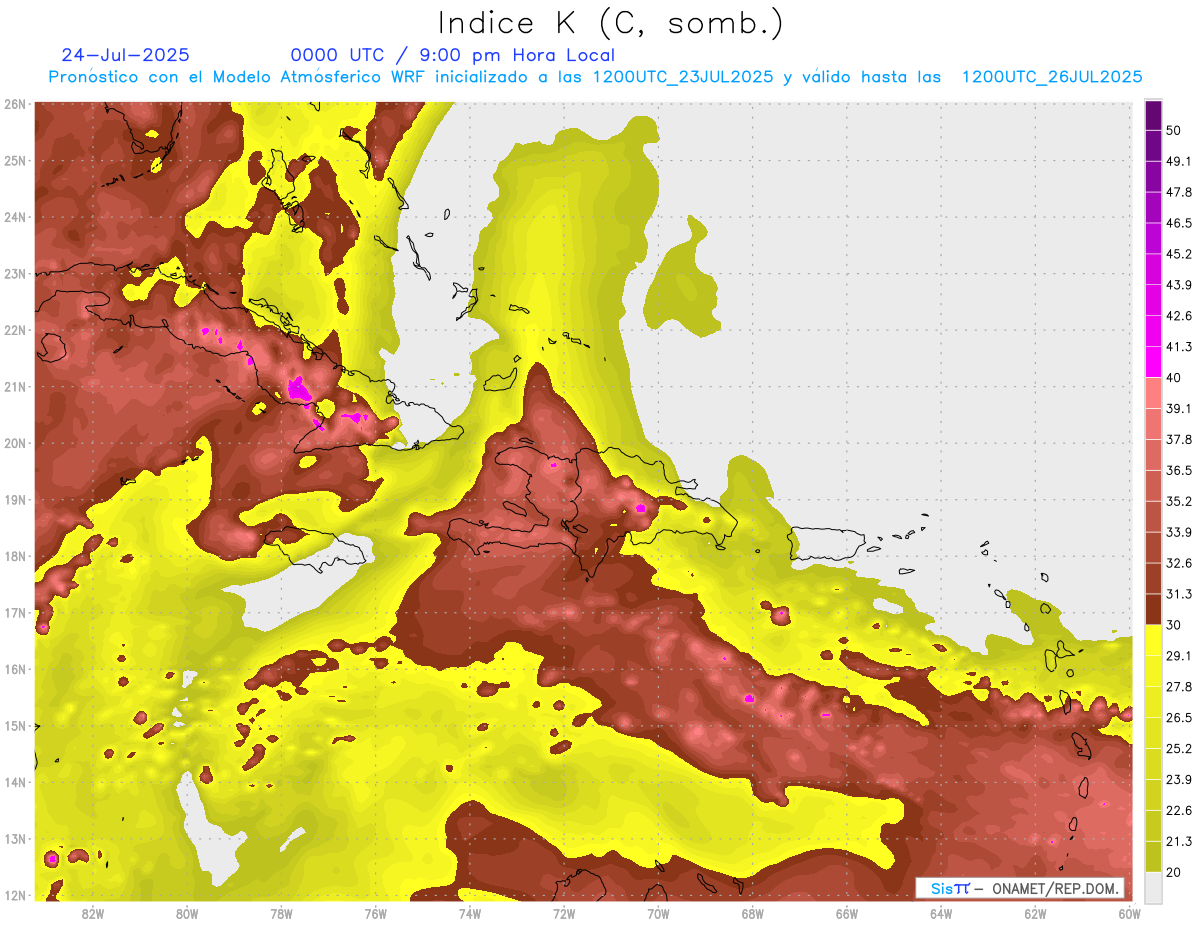Click legend value "36.5"
Viewport: 1200px width, 927px height.
[x=1179, y=470]
